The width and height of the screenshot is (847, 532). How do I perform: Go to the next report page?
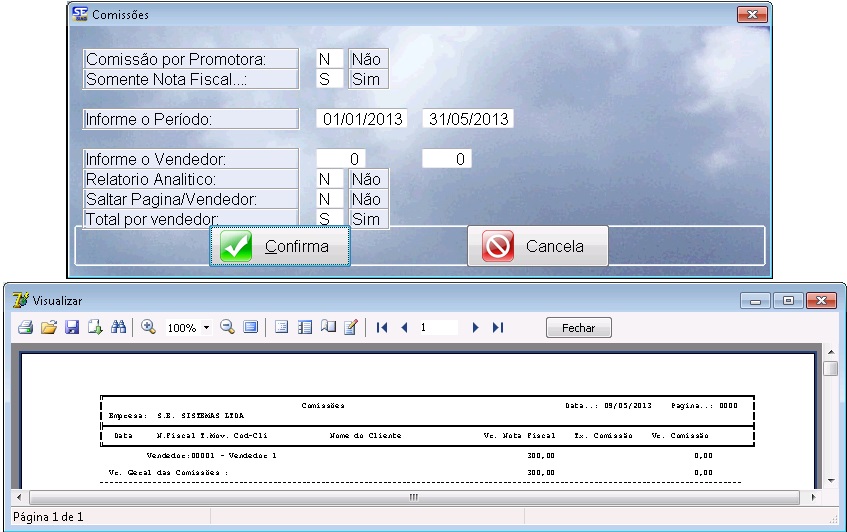coord(475,327)
